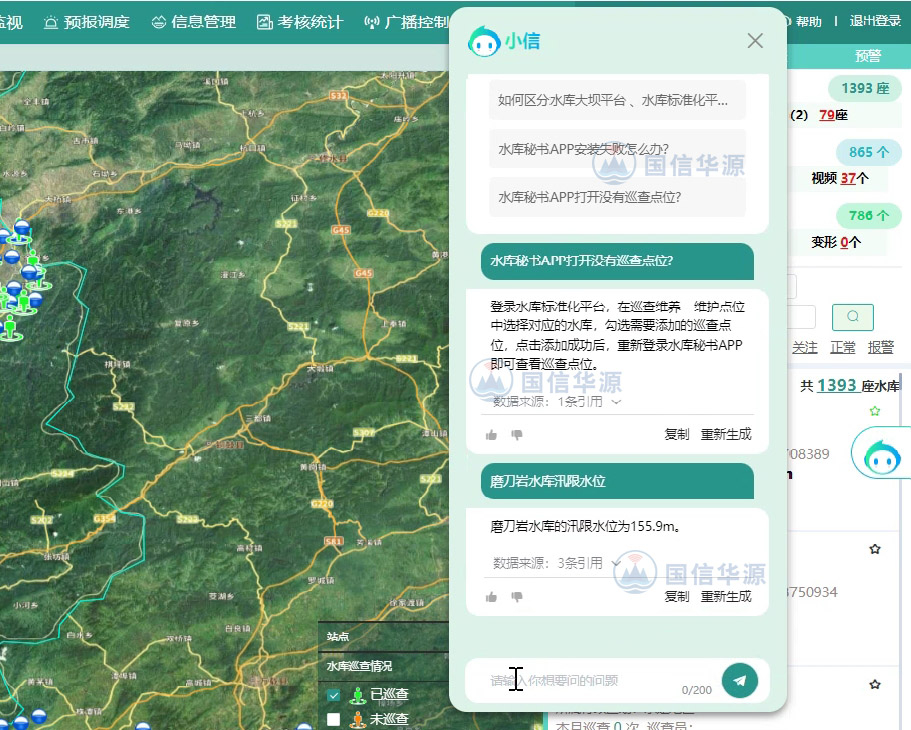The width and height of the screenshot is (911, 730).
Task: Regenerate the 汛限水位 answer via 重新生成
Action: point(726,596)
